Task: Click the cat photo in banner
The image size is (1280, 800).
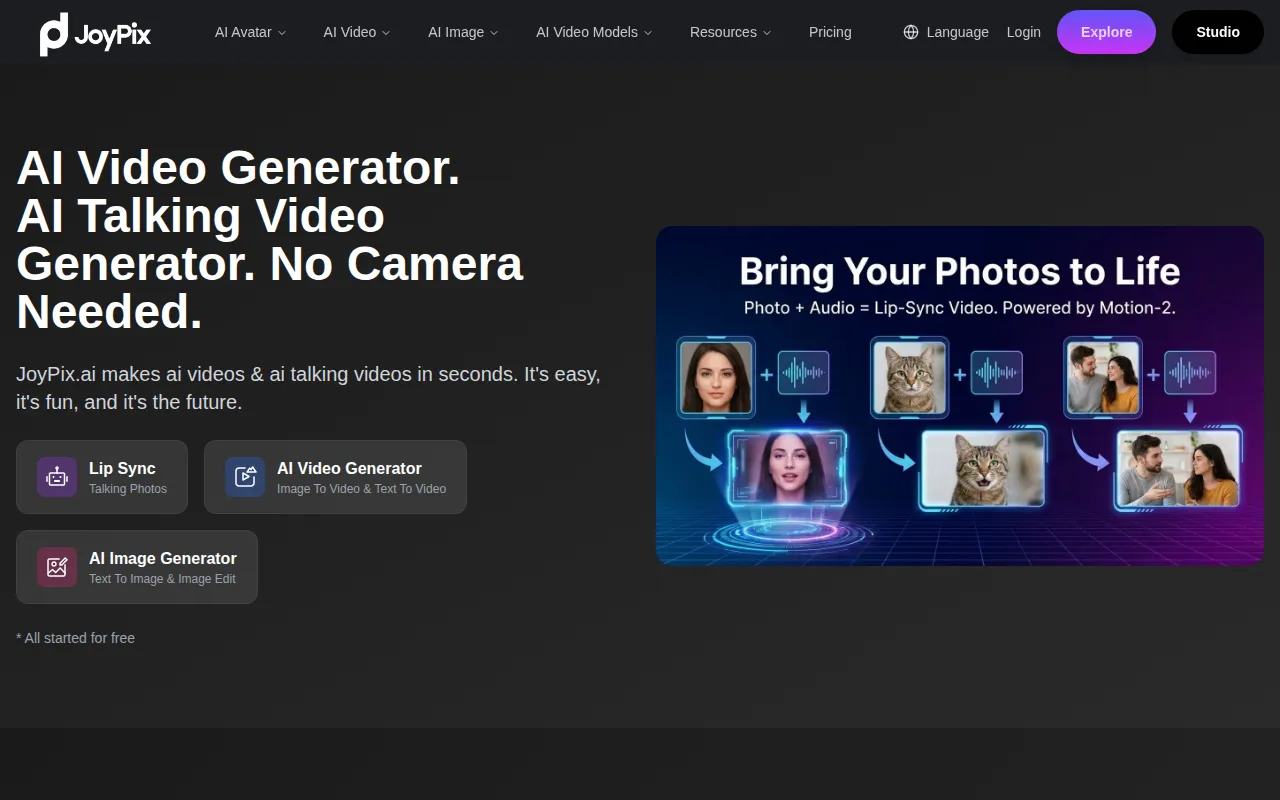Action: tap(908, 377)
